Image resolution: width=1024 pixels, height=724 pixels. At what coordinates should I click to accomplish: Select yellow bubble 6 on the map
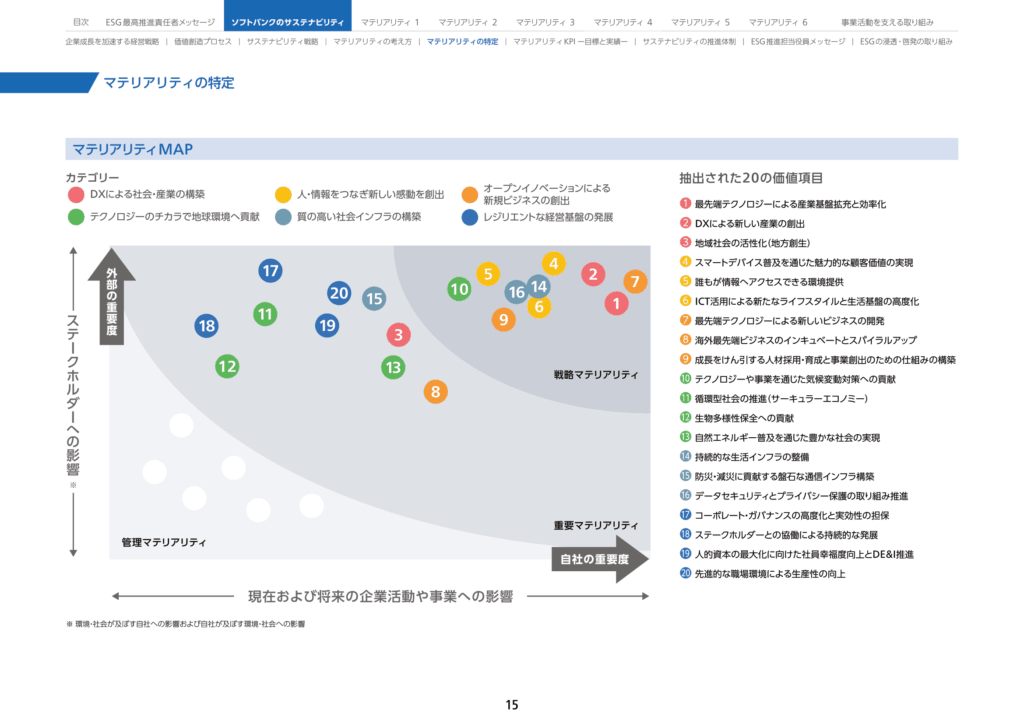tap(539, 307)
